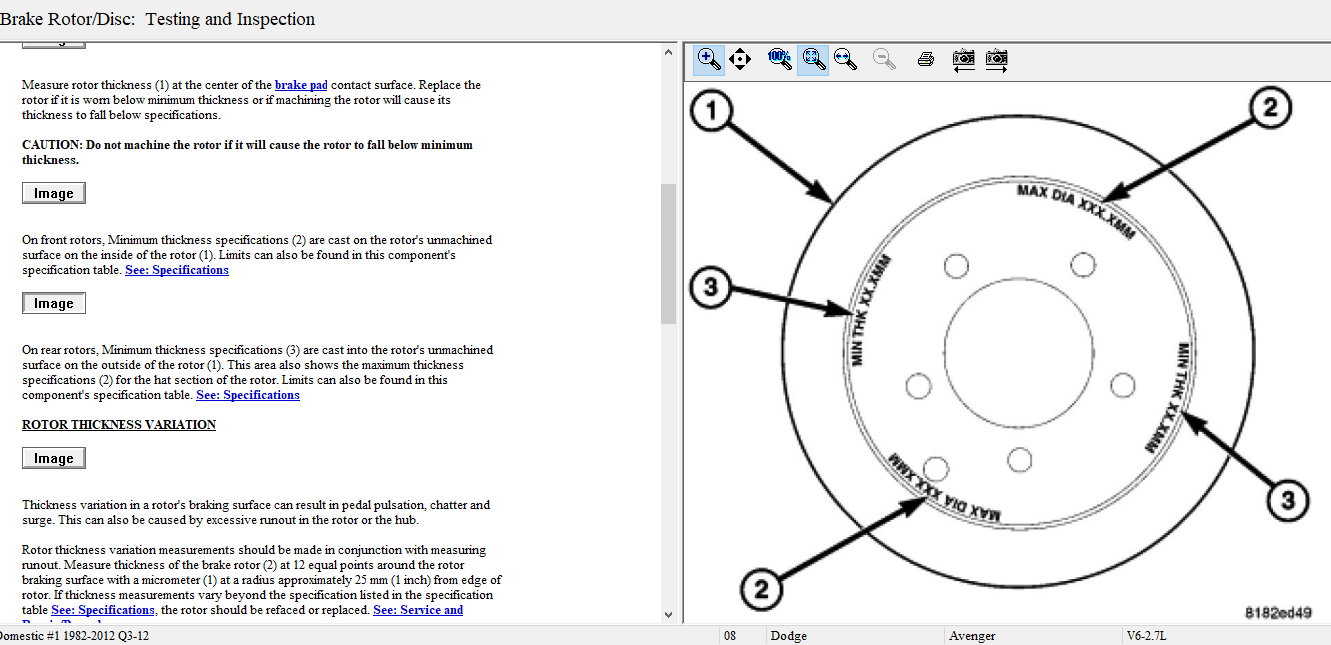This screenshot has width=1331, height=645.
Task: Toggle fit-to-window zoom for the diagram
Action: coord(813,59)
